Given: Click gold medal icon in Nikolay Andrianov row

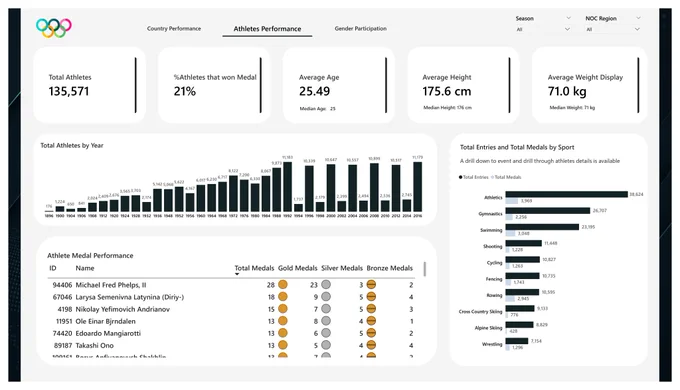Looking at the screenshot, I should (x=283, y=309).
